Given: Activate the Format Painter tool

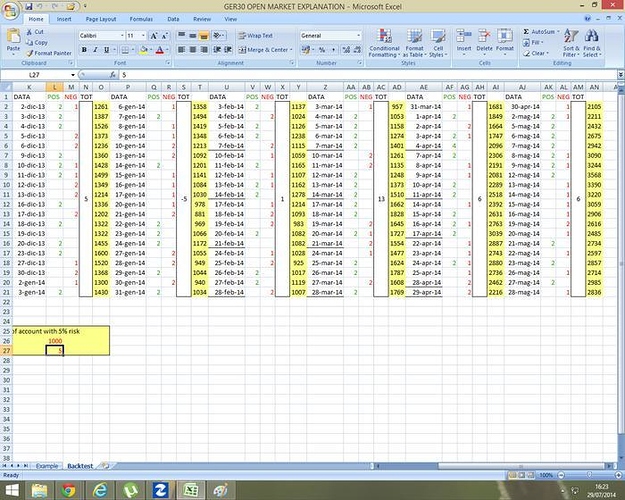Looking at the screenshot, I should 49,53.
